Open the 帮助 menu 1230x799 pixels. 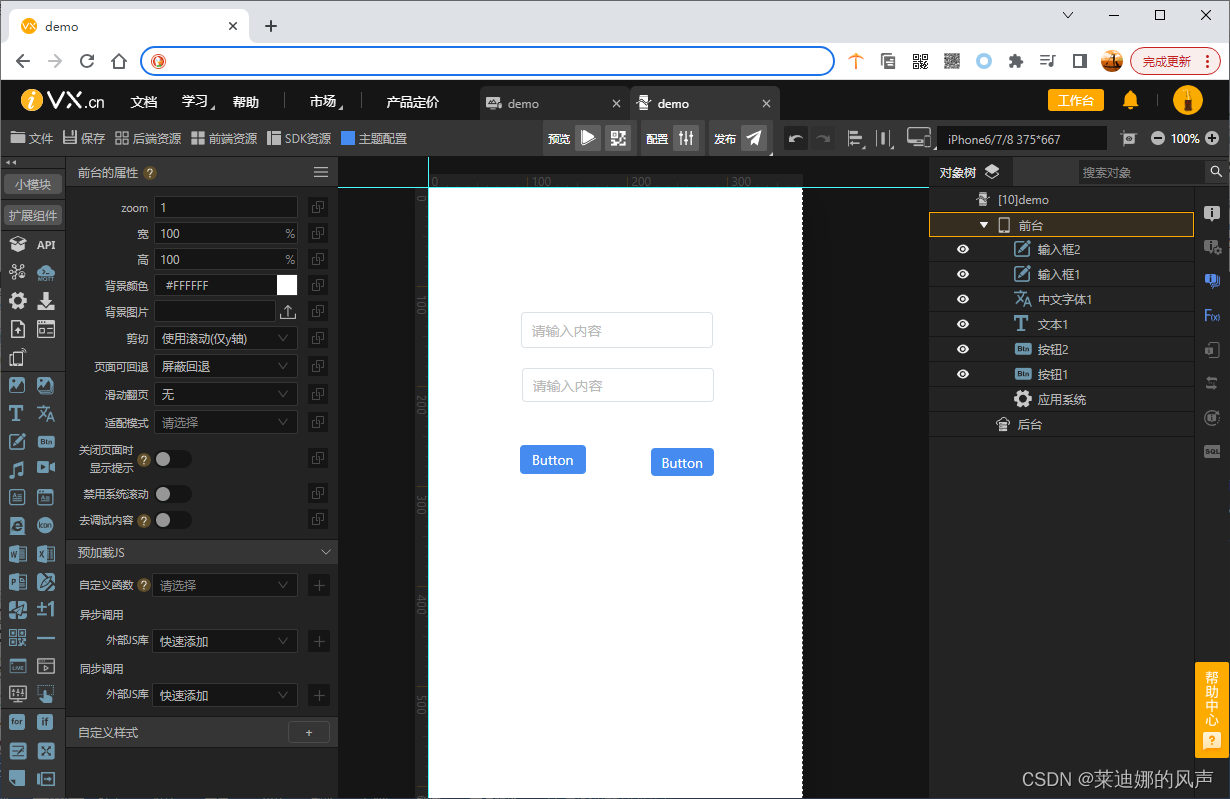point(246,102)
